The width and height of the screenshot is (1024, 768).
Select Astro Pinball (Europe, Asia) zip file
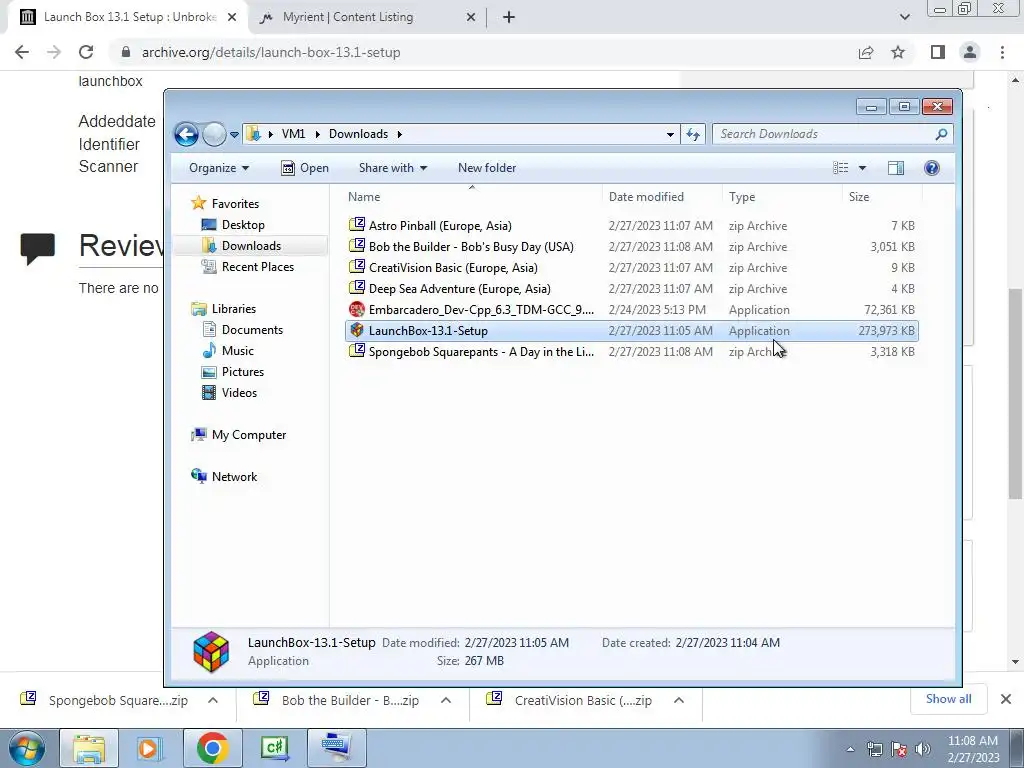[x=632, y=226]
